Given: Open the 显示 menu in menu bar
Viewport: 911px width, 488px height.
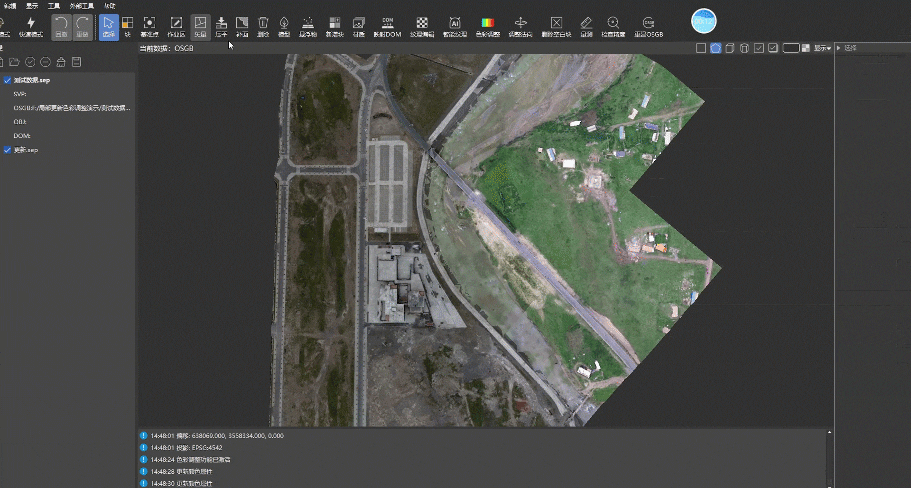Looking at the screenshot, I should 31,5.
